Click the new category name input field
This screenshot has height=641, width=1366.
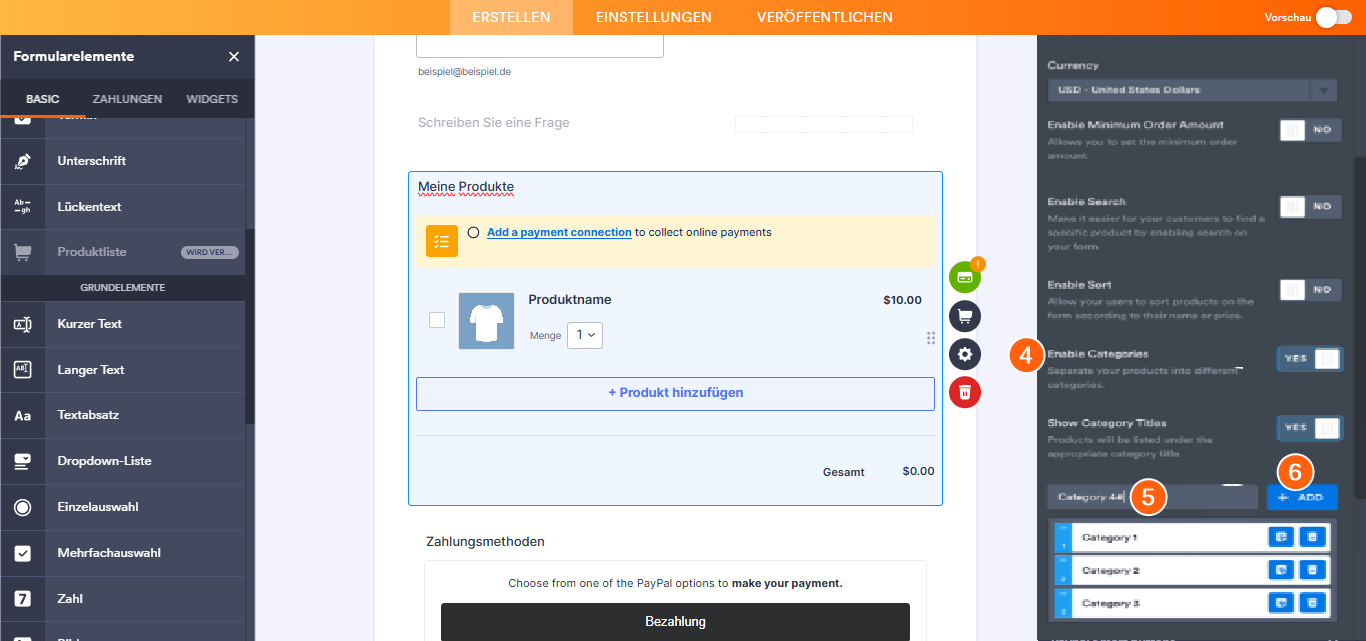pyautogui.click(x=1152, y=497)
